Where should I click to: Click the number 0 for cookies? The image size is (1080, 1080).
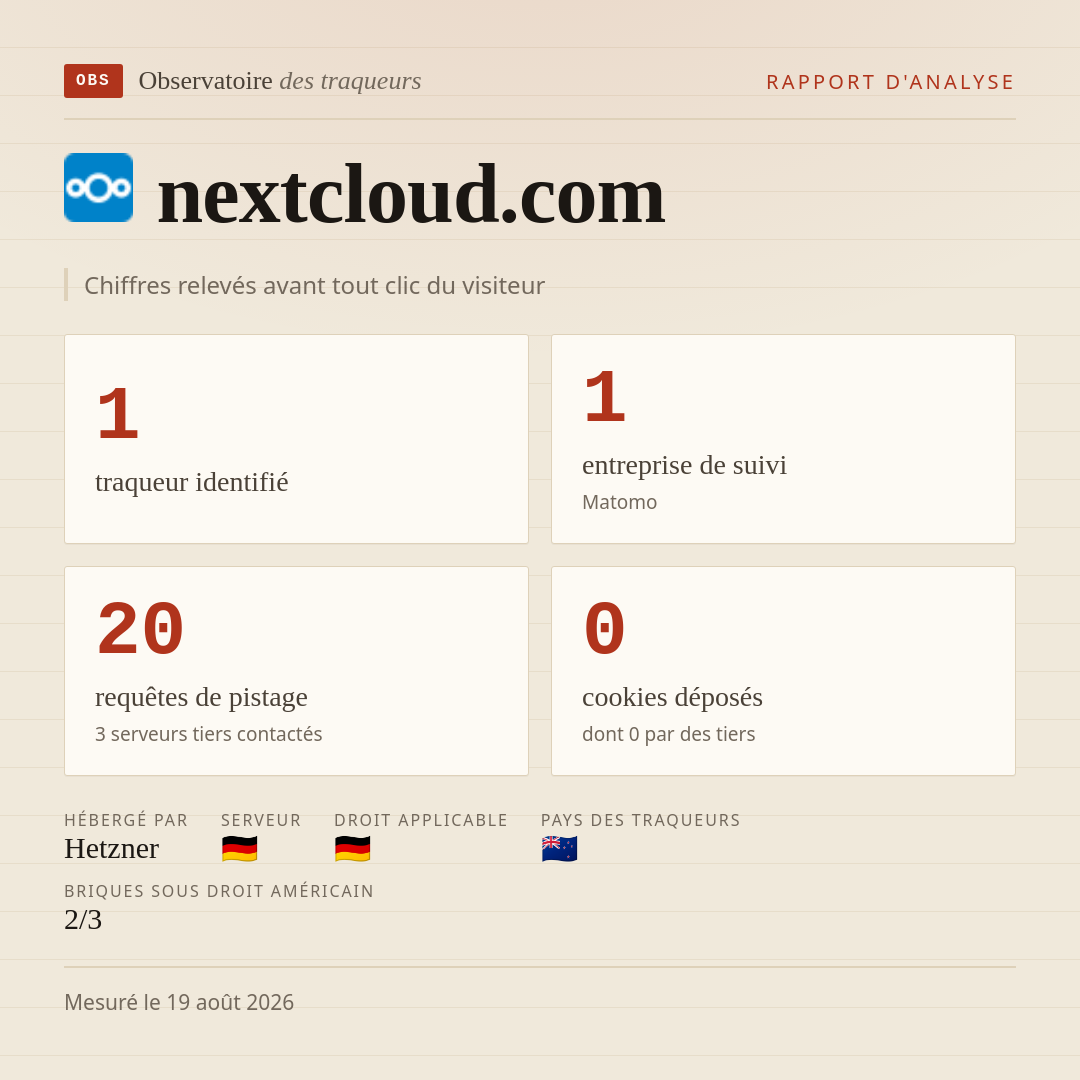tap(604, 629)
